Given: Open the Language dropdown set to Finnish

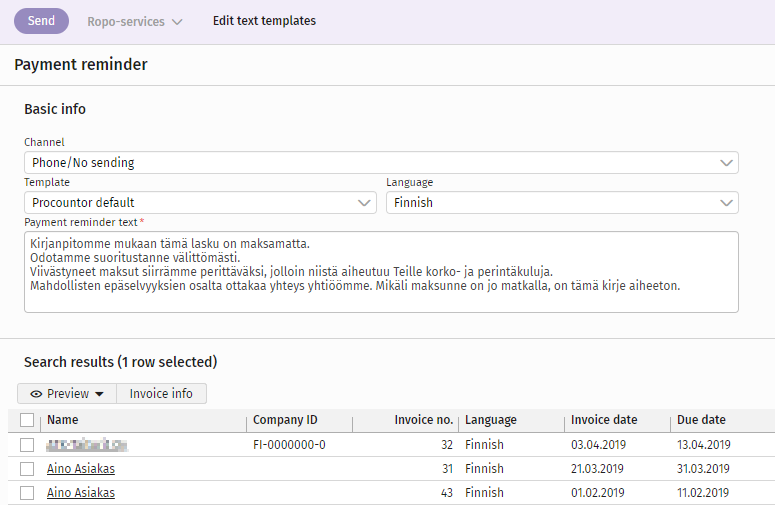Looking at the screenshot, I should tap(562, 203).
